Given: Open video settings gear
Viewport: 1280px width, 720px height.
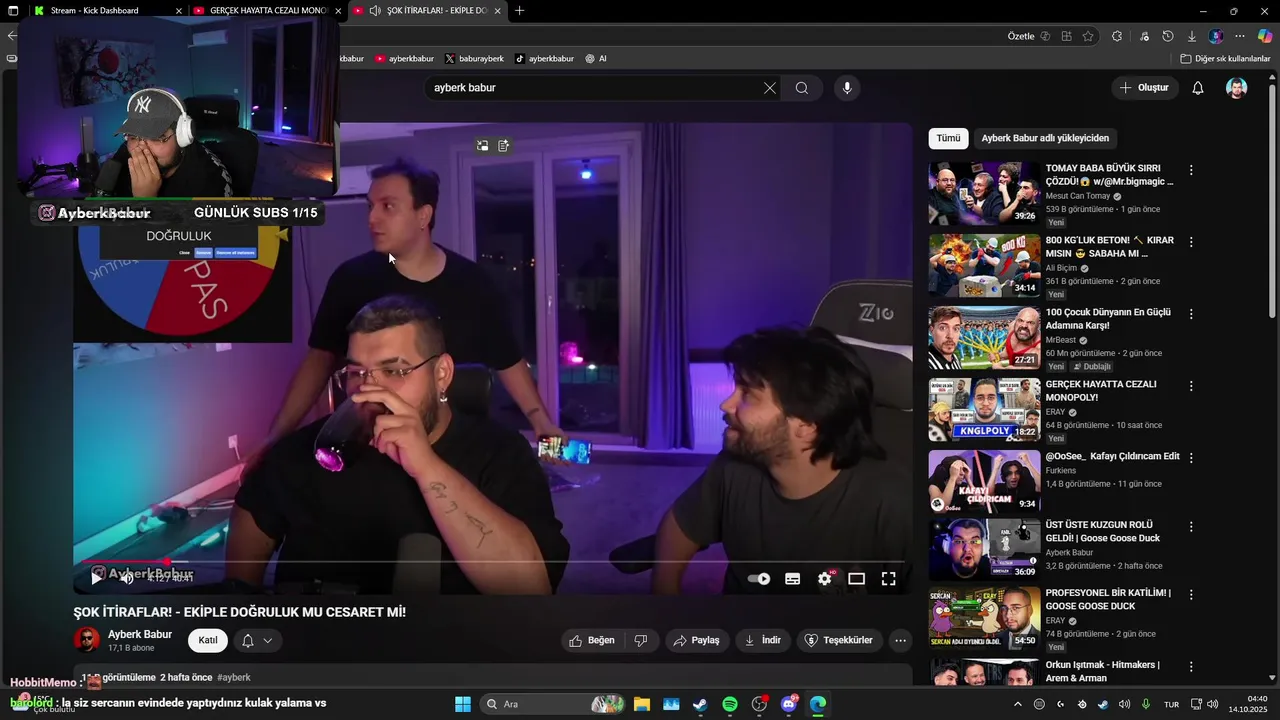Looking at the screenshot, I should [x=825, y=579].
